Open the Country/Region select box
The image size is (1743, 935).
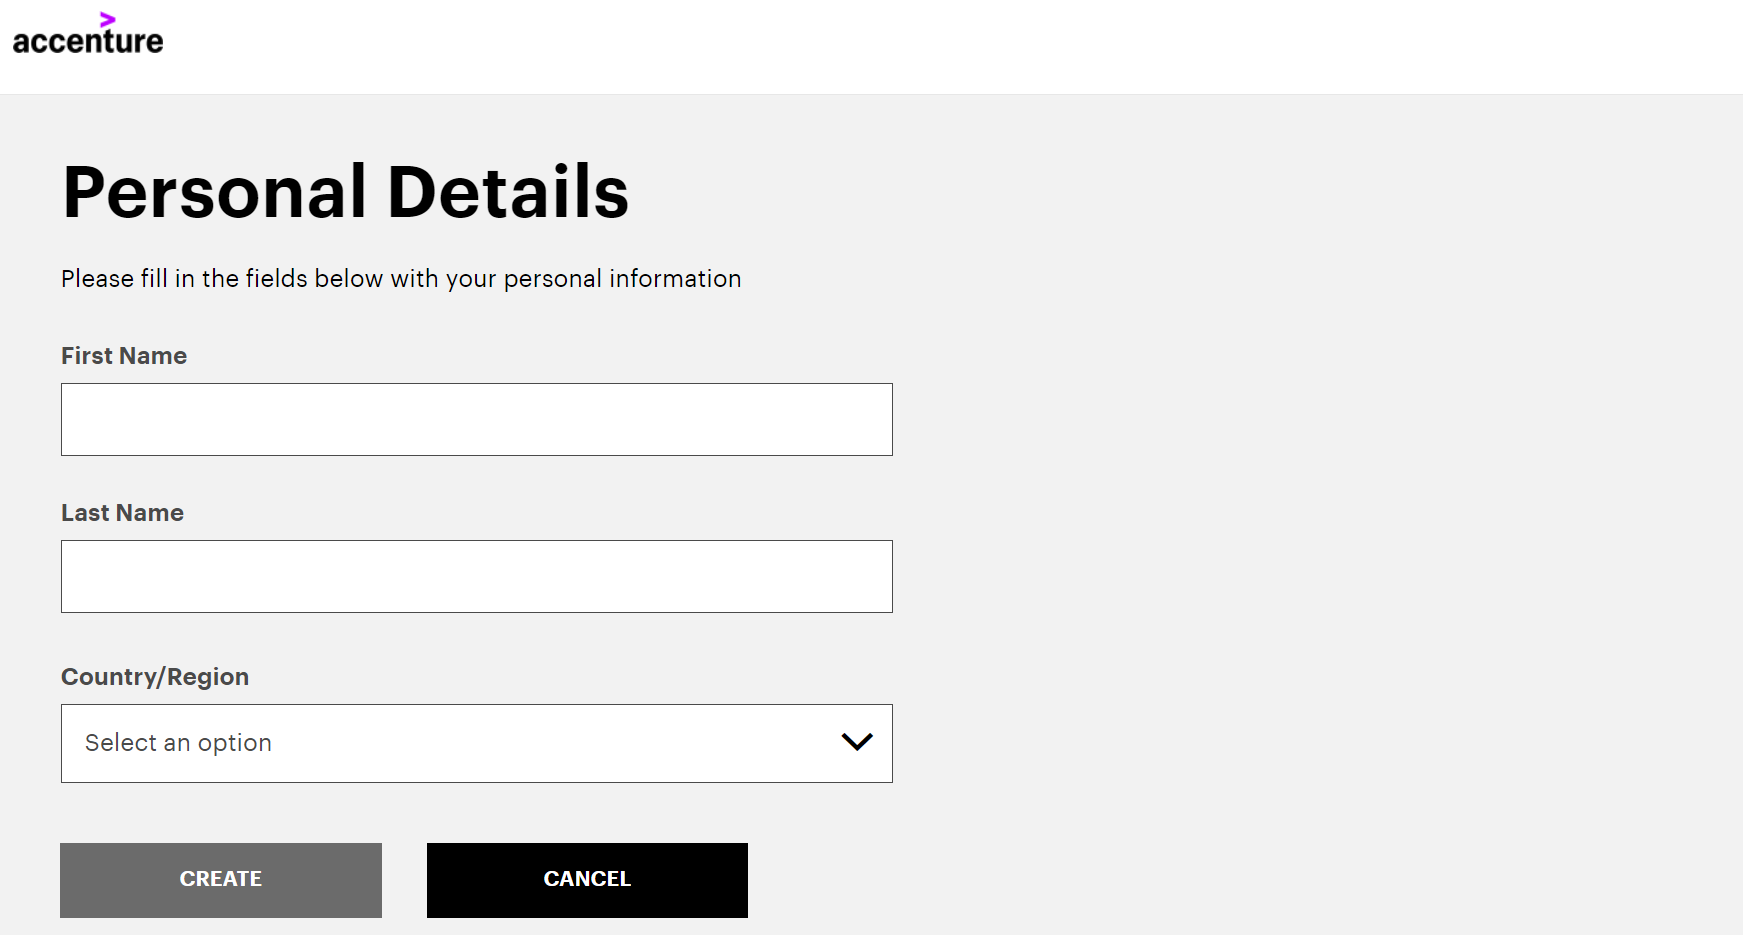click(477, 743)
